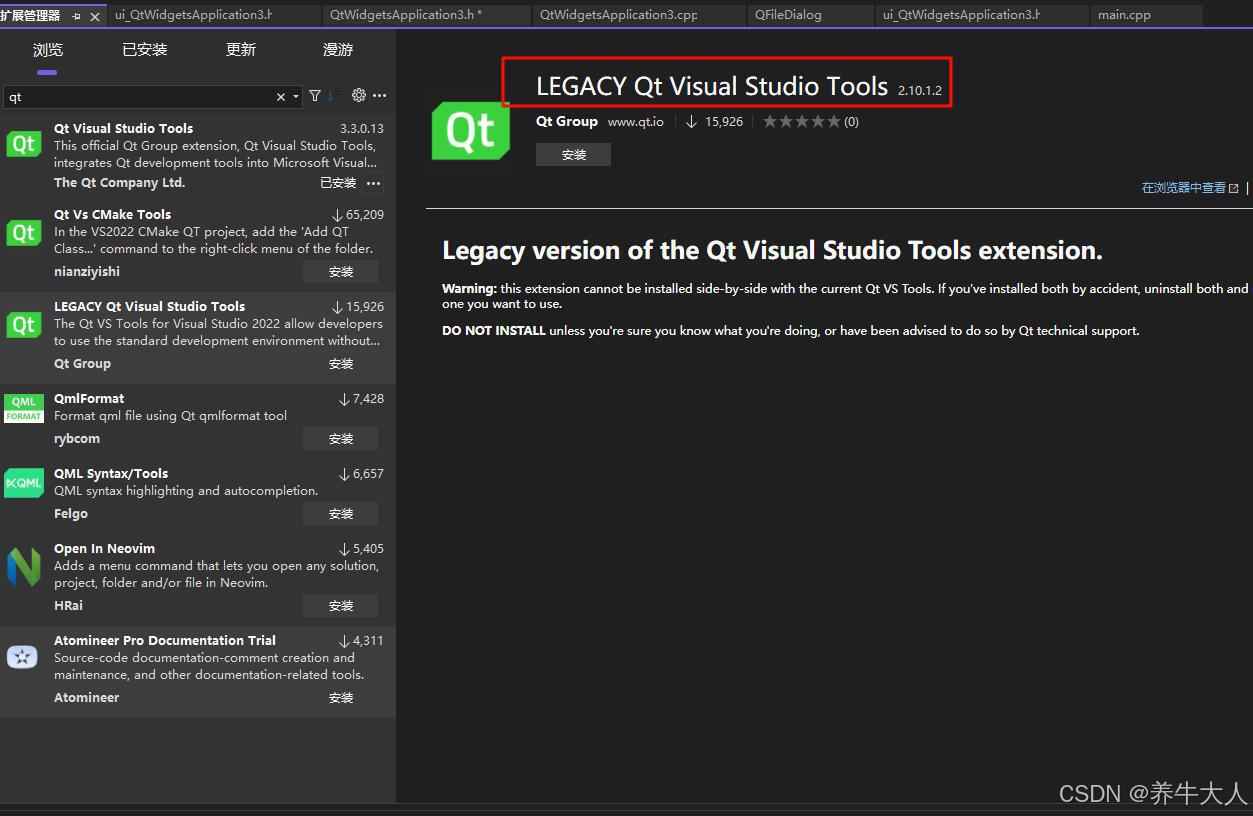Open extension manager settings gear
The height and width of the screenshot is (816, 1253).
(359, 96)
